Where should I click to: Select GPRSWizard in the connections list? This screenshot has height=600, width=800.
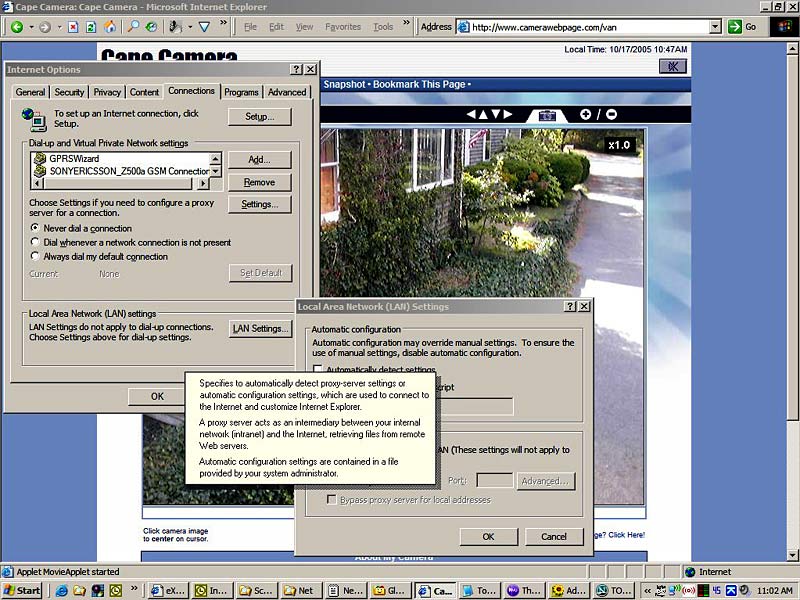click(x=76, y=158)
